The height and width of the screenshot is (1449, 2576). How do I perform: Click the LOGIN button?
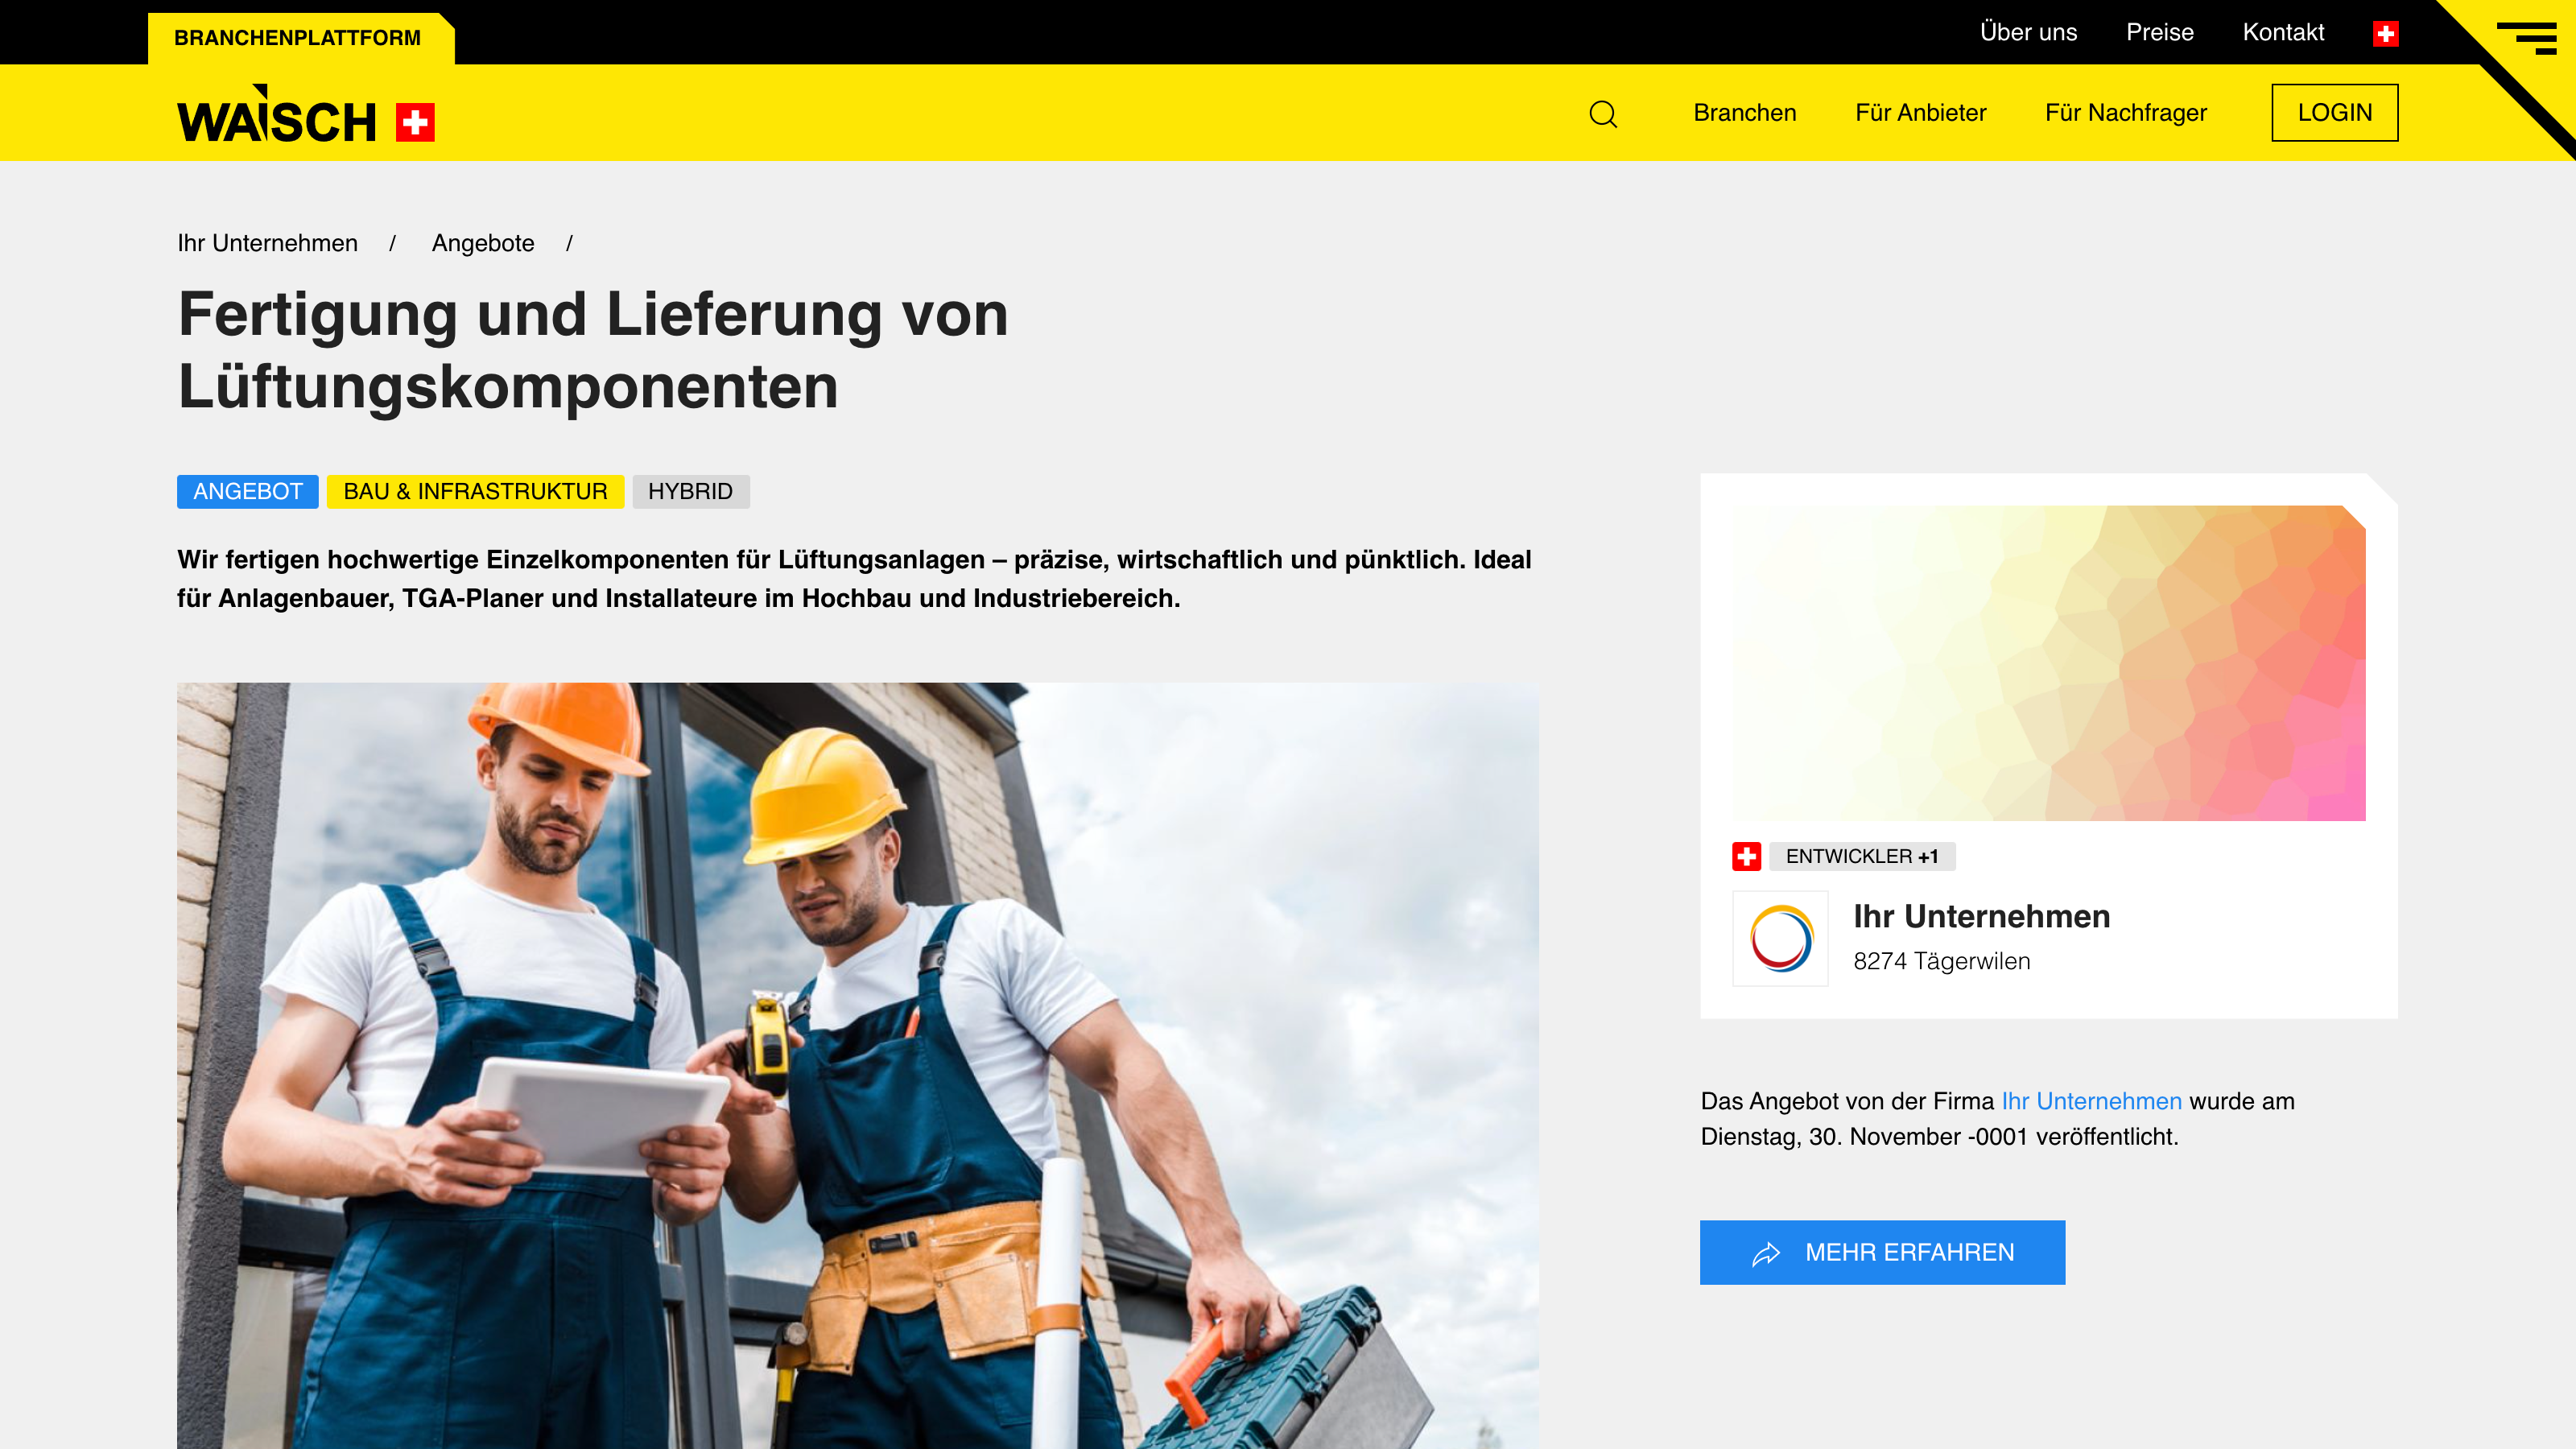2334,112
